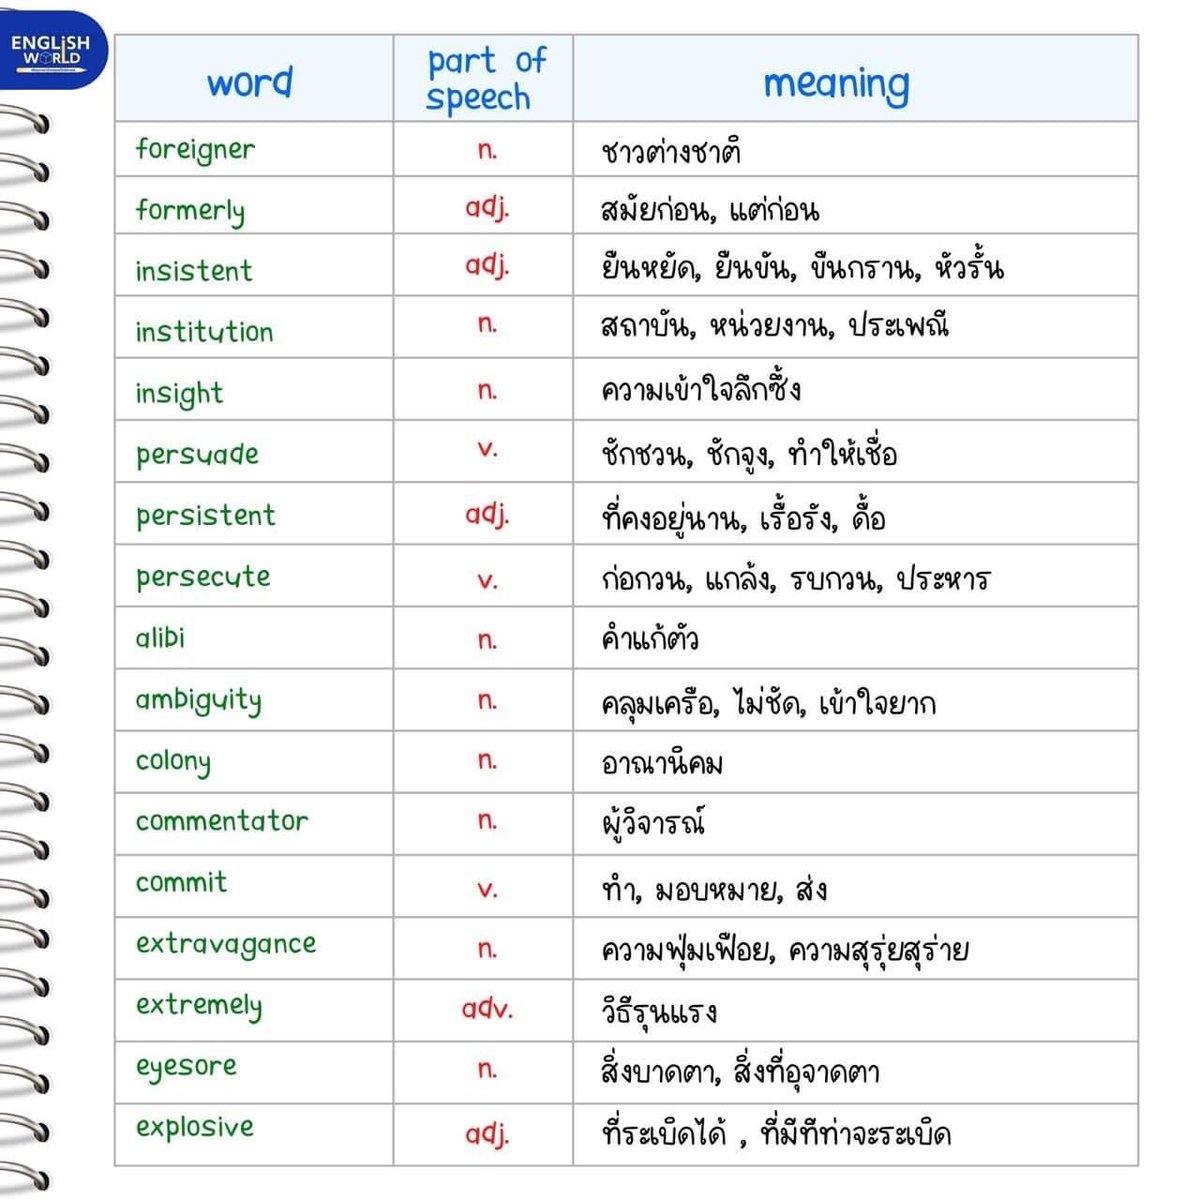Click the meaning 'ความเข้าใจลึกซึ้ง'
This screenshot has height=1200, width=1200.
701,389
